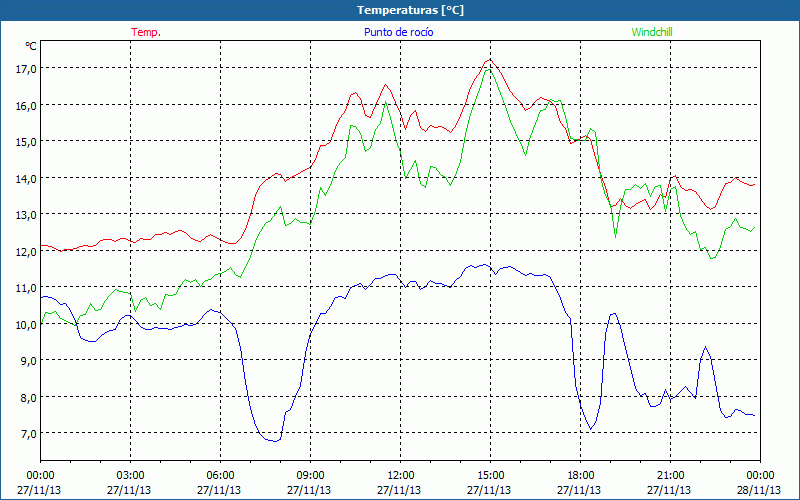Click the blue dew point minimum near 08:00
The height and width of the screenshot is (500, 800).
[276, 440]
